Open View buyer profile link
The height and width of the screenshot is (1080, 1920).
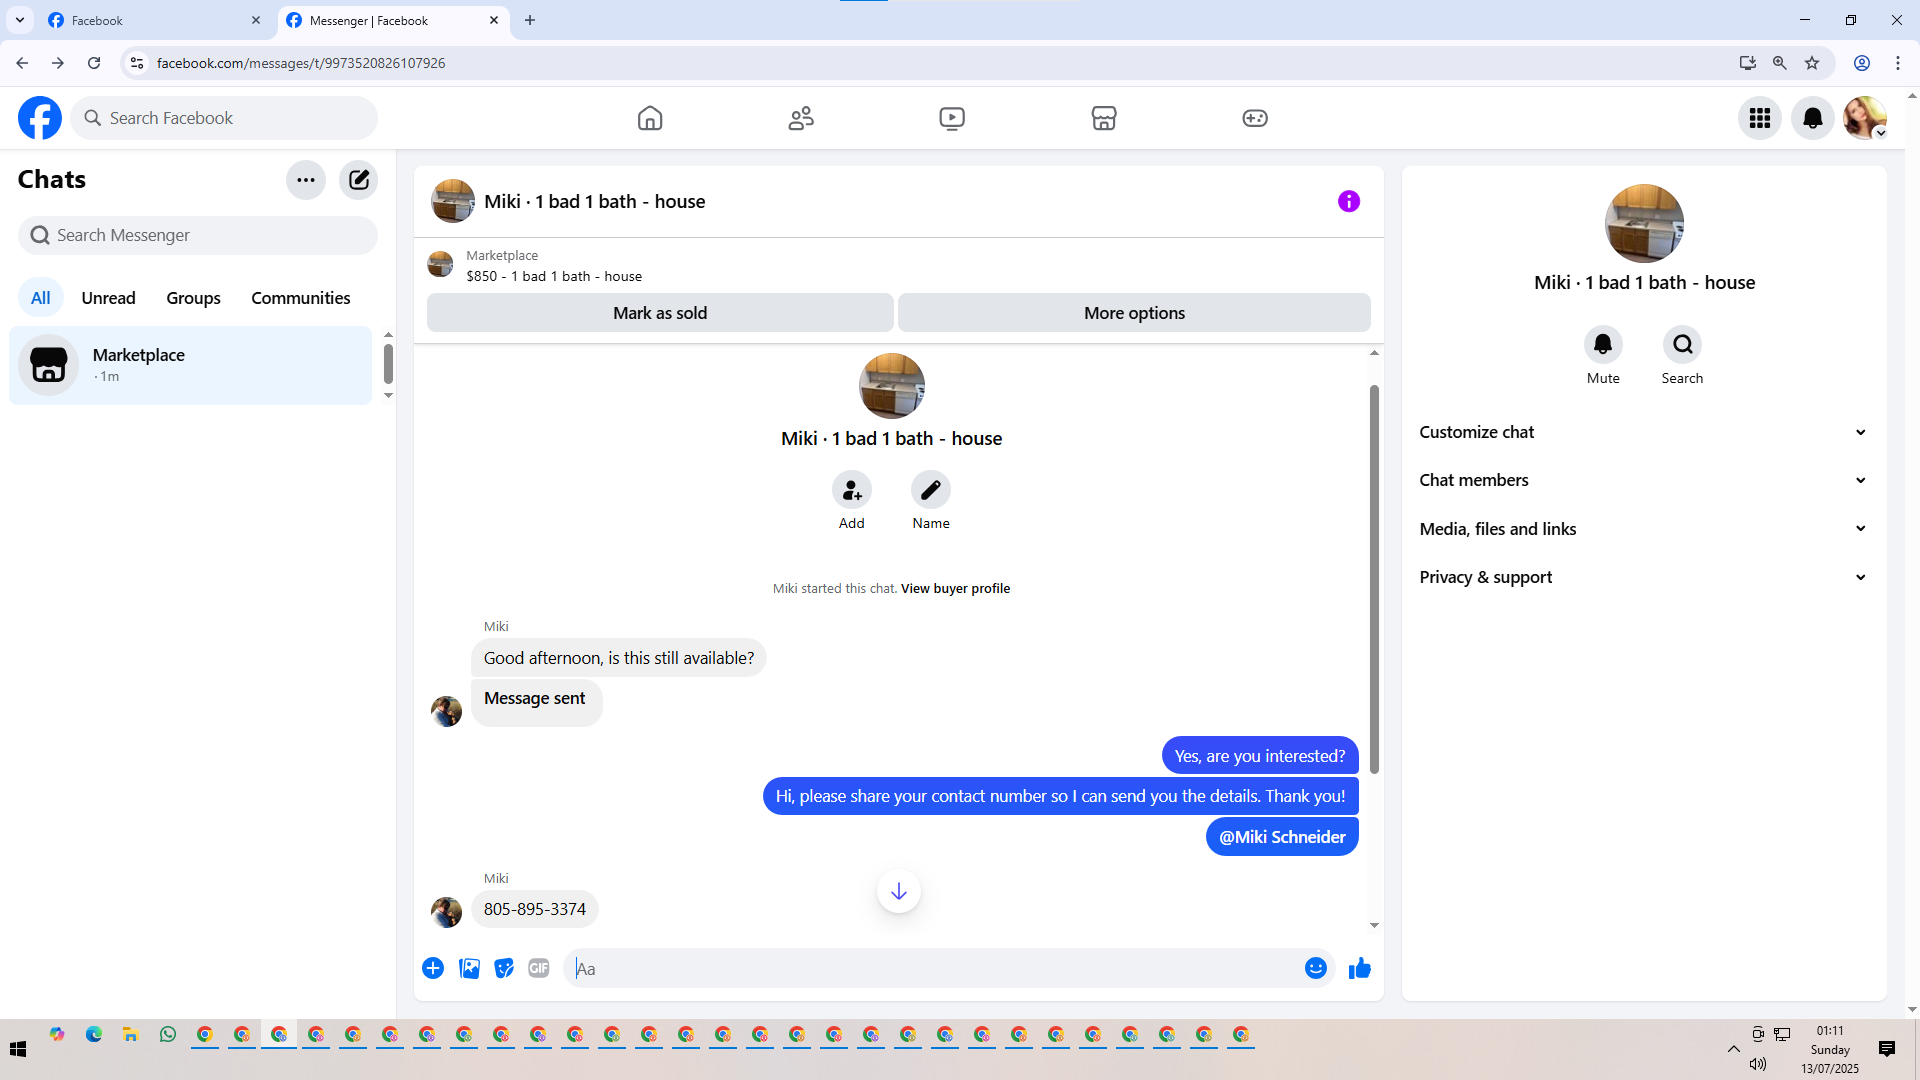[955, 588]
